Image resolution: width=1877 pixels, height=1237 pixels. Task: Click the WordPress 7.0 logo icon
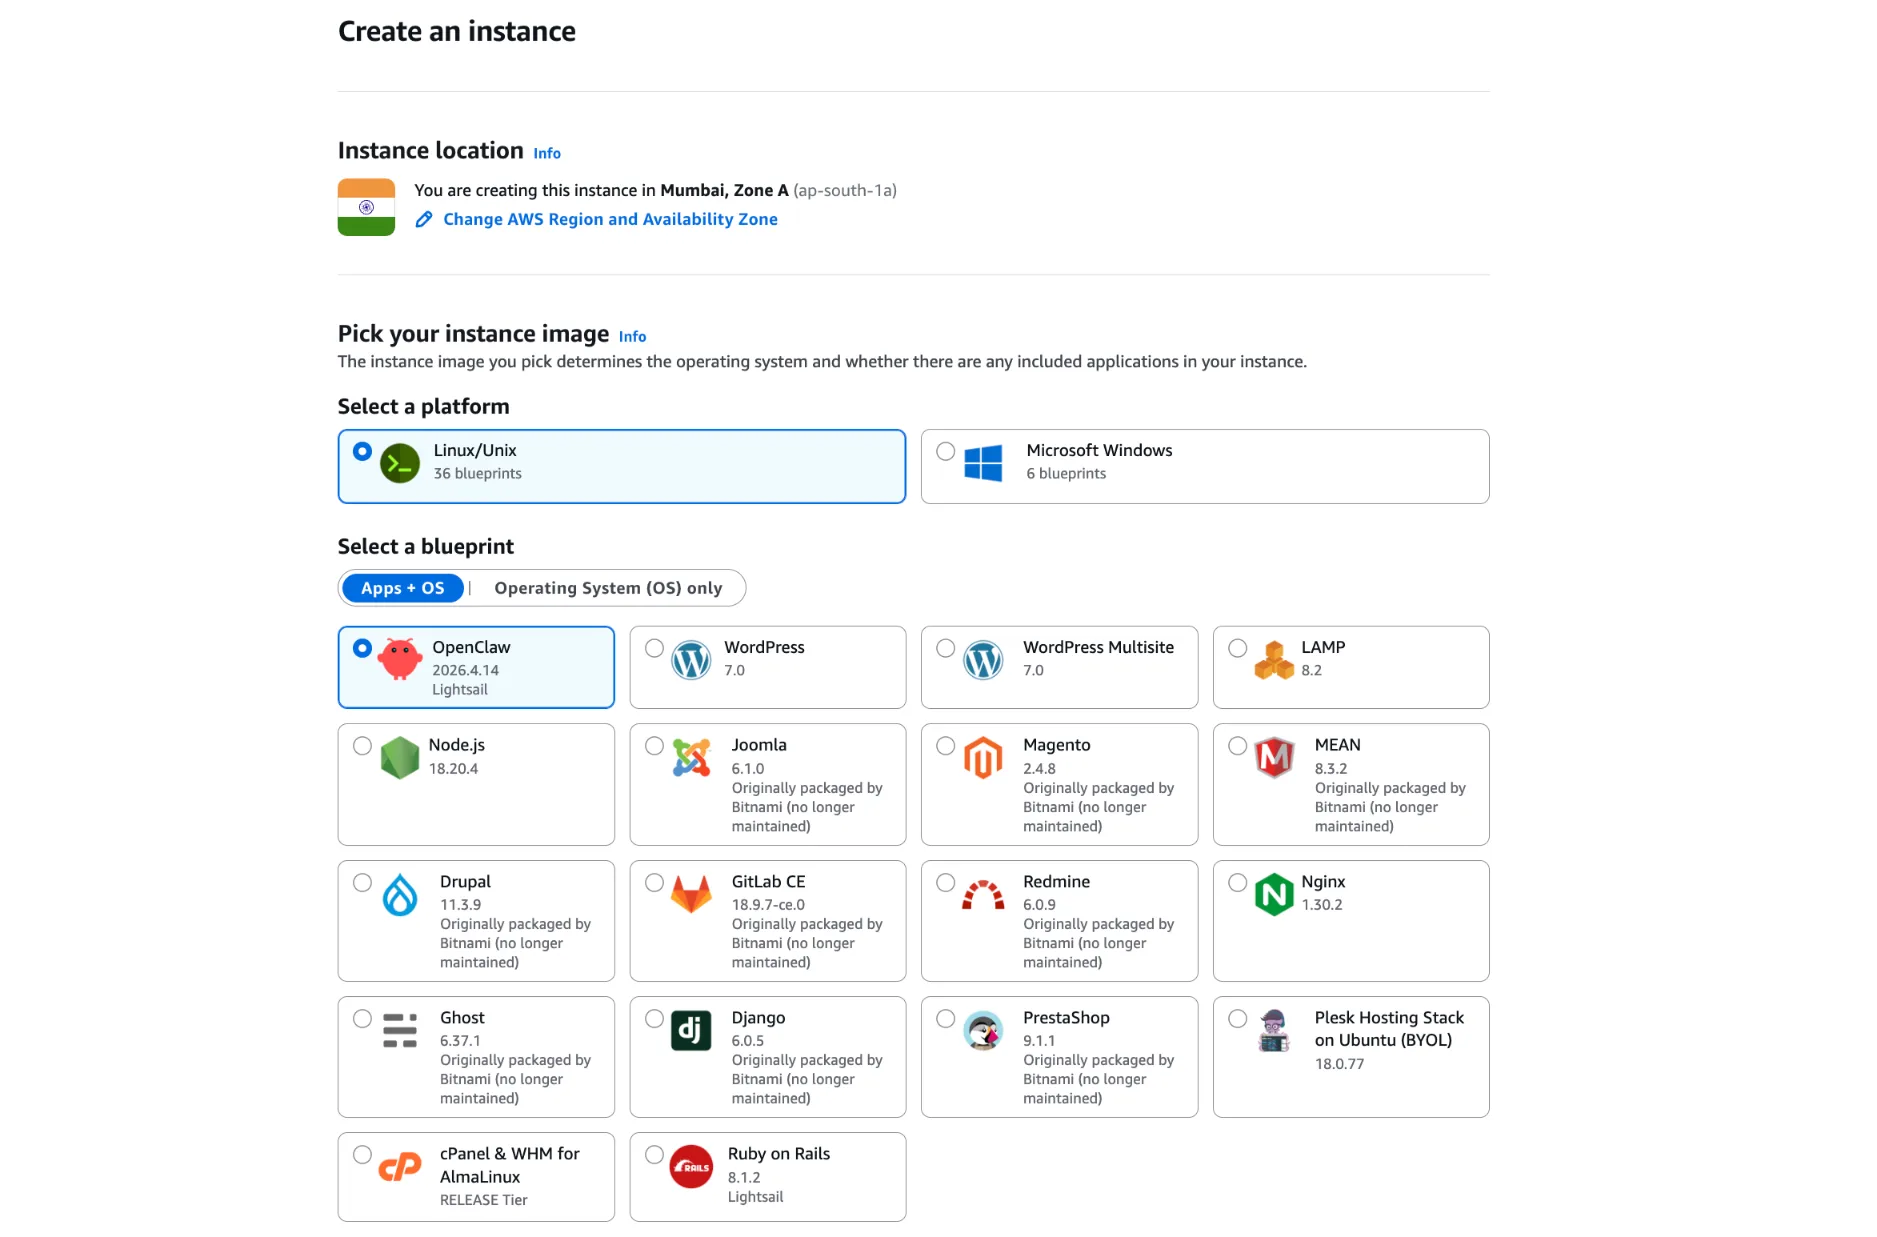(691, 660)
